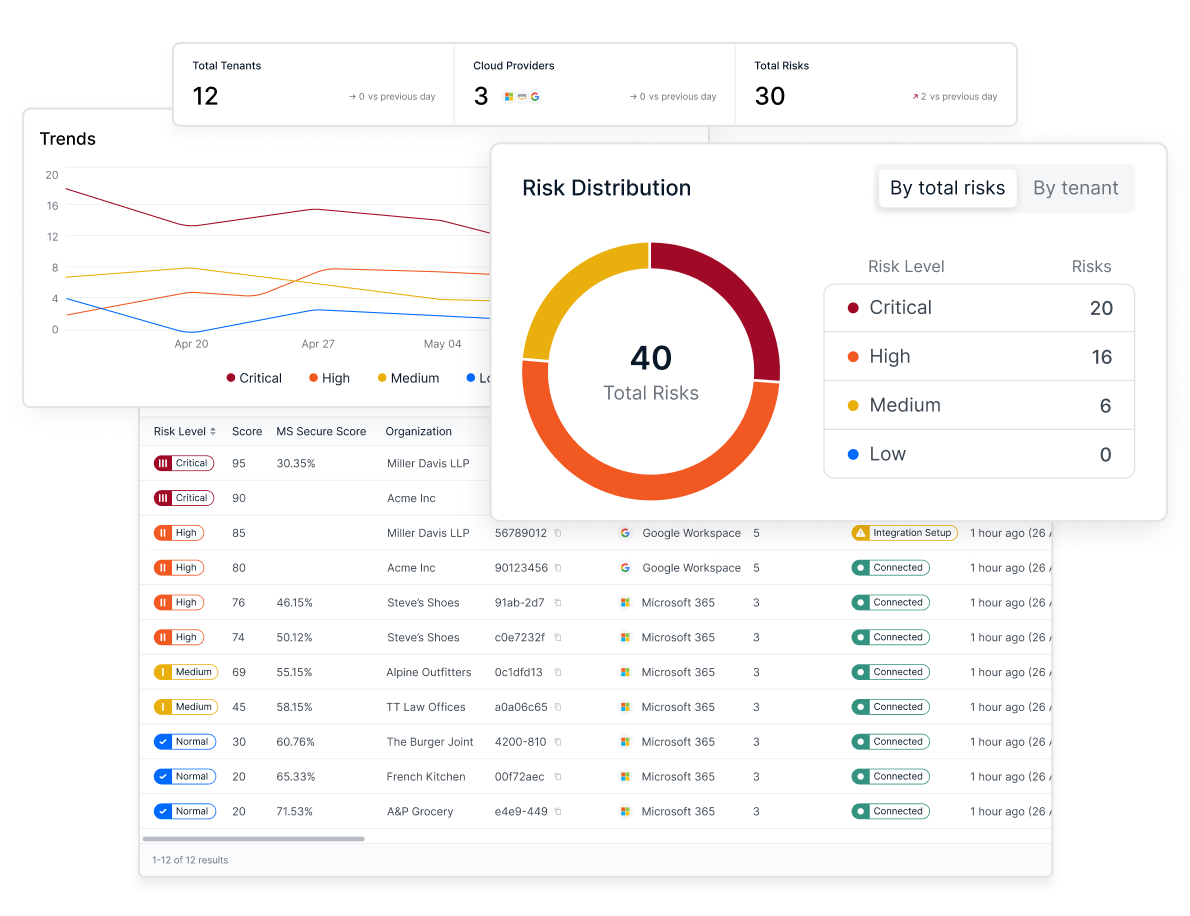This screenshot has height=916, width=1190.
Task: Select High row in risk level table
Action: pyautogui.click(x=979, y=357)
